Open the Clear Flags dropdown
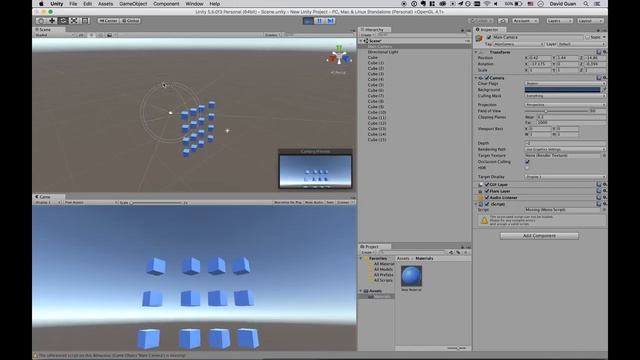Screen dimensions: 640x360 coord(565,83)
